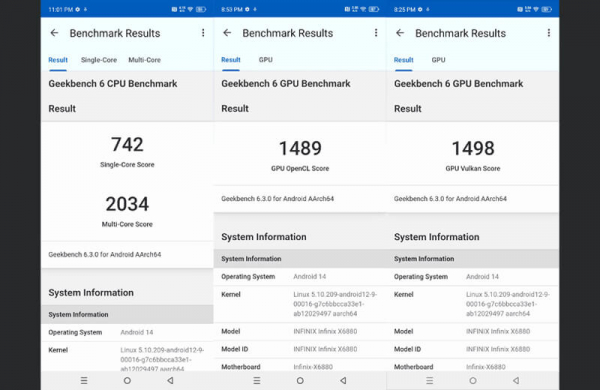The height and width of the screenshot is (390, 600).
Task: Tap home button on OpenCL results screen
Action: (x=300, y=380)
